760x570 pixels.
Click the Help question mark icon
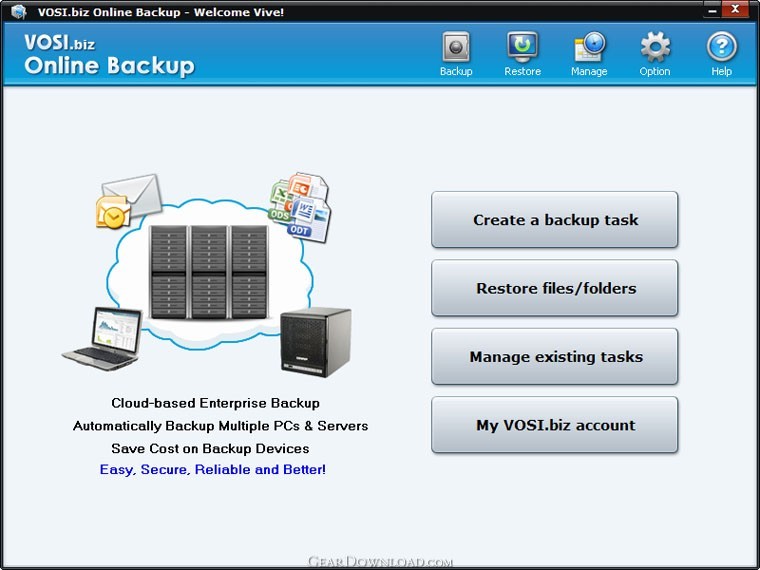(x=721, y=47)
